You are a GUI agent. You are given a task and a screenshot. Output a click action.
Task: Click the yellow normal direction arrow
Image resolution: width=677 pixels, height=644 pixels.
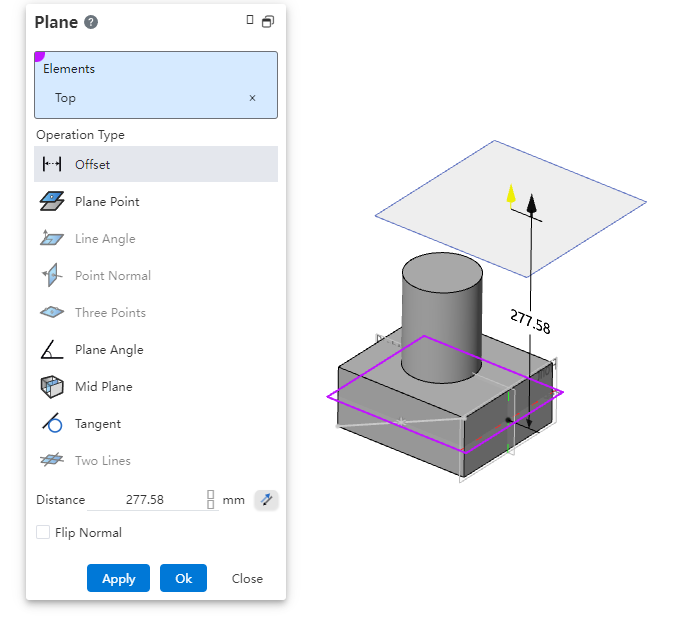click(511, 194)
